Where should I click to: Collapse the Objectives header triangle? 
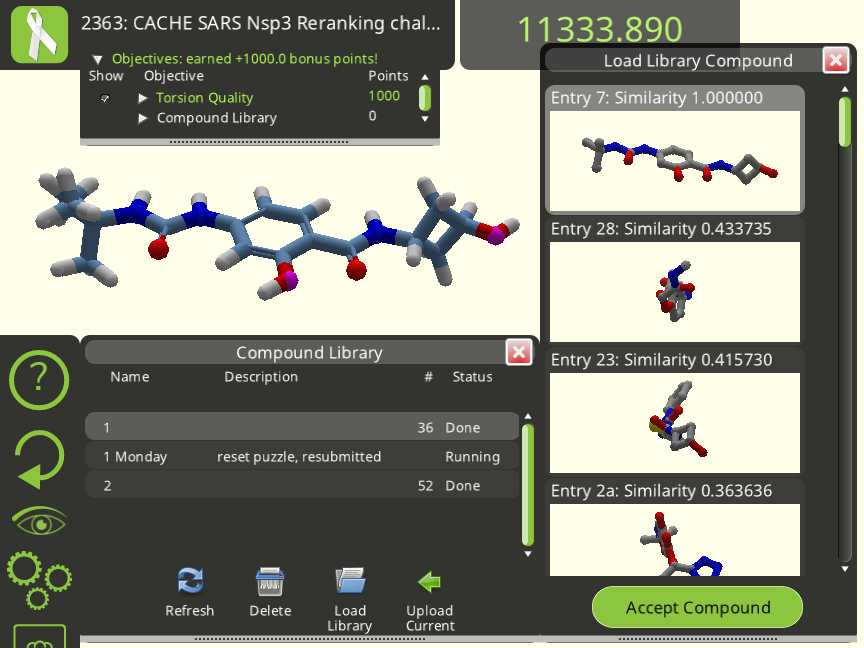click(97, 59)
